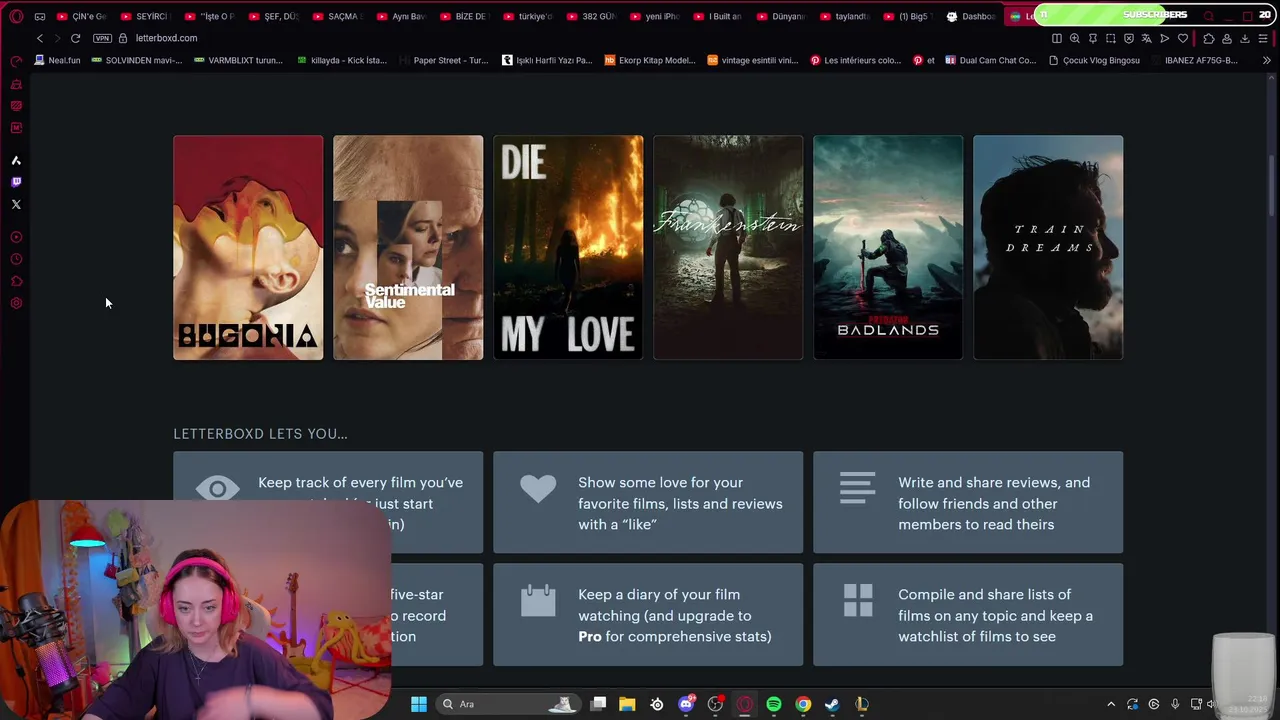1280x720 pixels.
Task: Click the heart icon on the like card
Action: coord(538,488)
